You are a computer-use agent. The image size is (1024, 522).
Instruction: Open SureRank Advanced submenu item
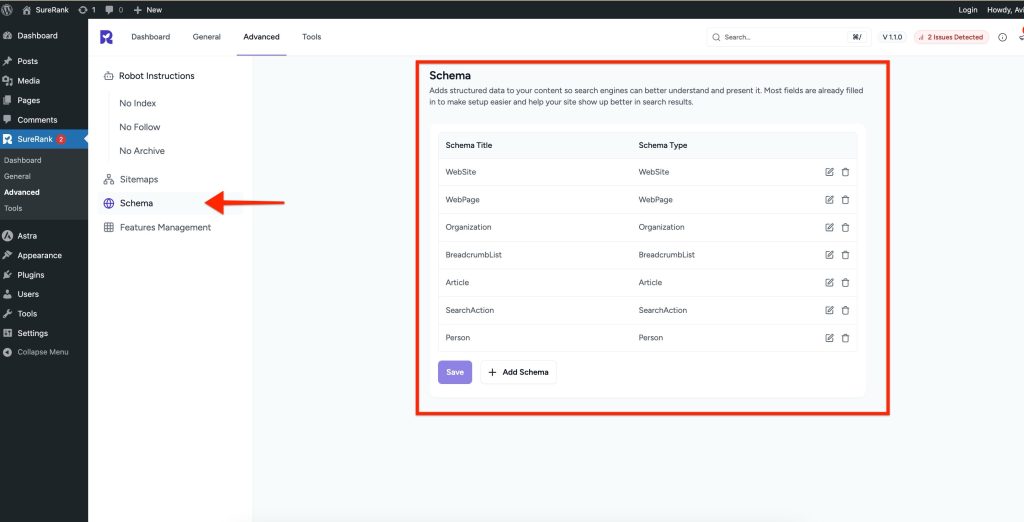22,193
